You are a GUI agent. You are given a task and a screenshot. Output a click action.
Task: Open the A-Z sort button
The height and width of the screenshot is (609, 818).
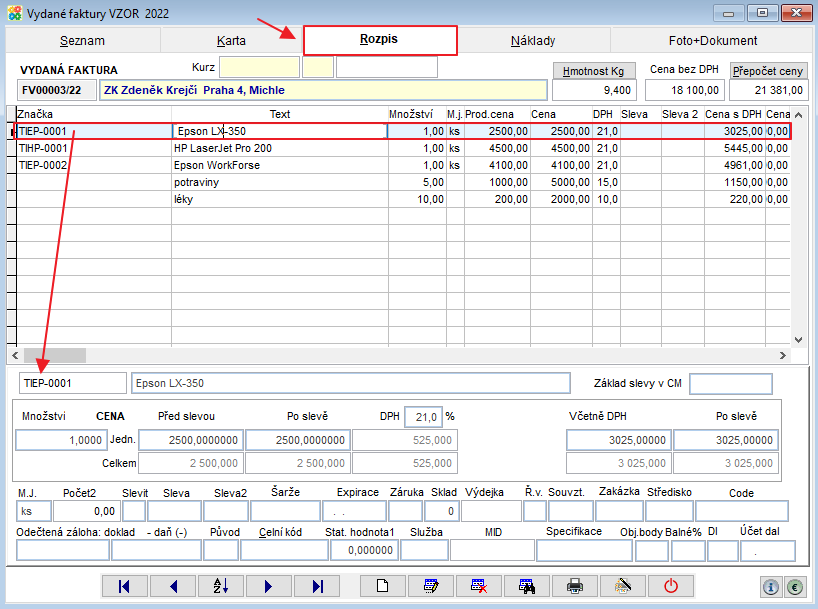(221, 586)
